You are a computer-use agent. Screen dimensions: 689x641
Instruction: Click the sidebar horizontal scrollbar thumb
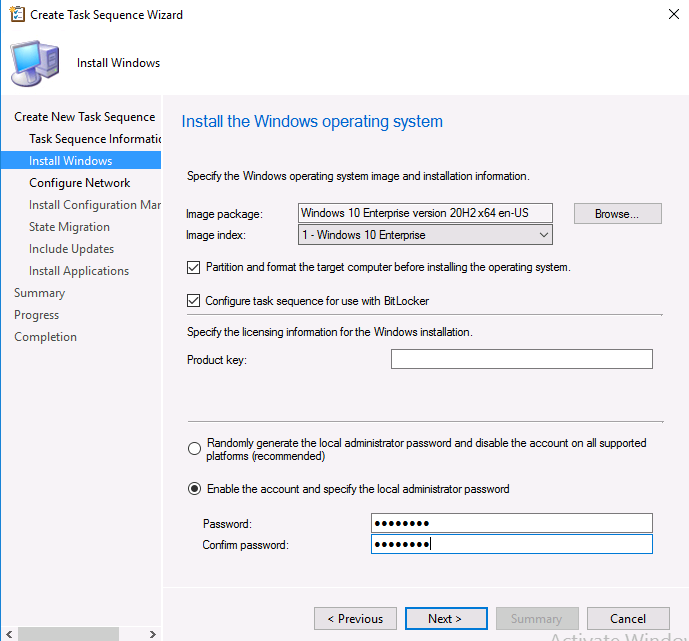point(68,634)
